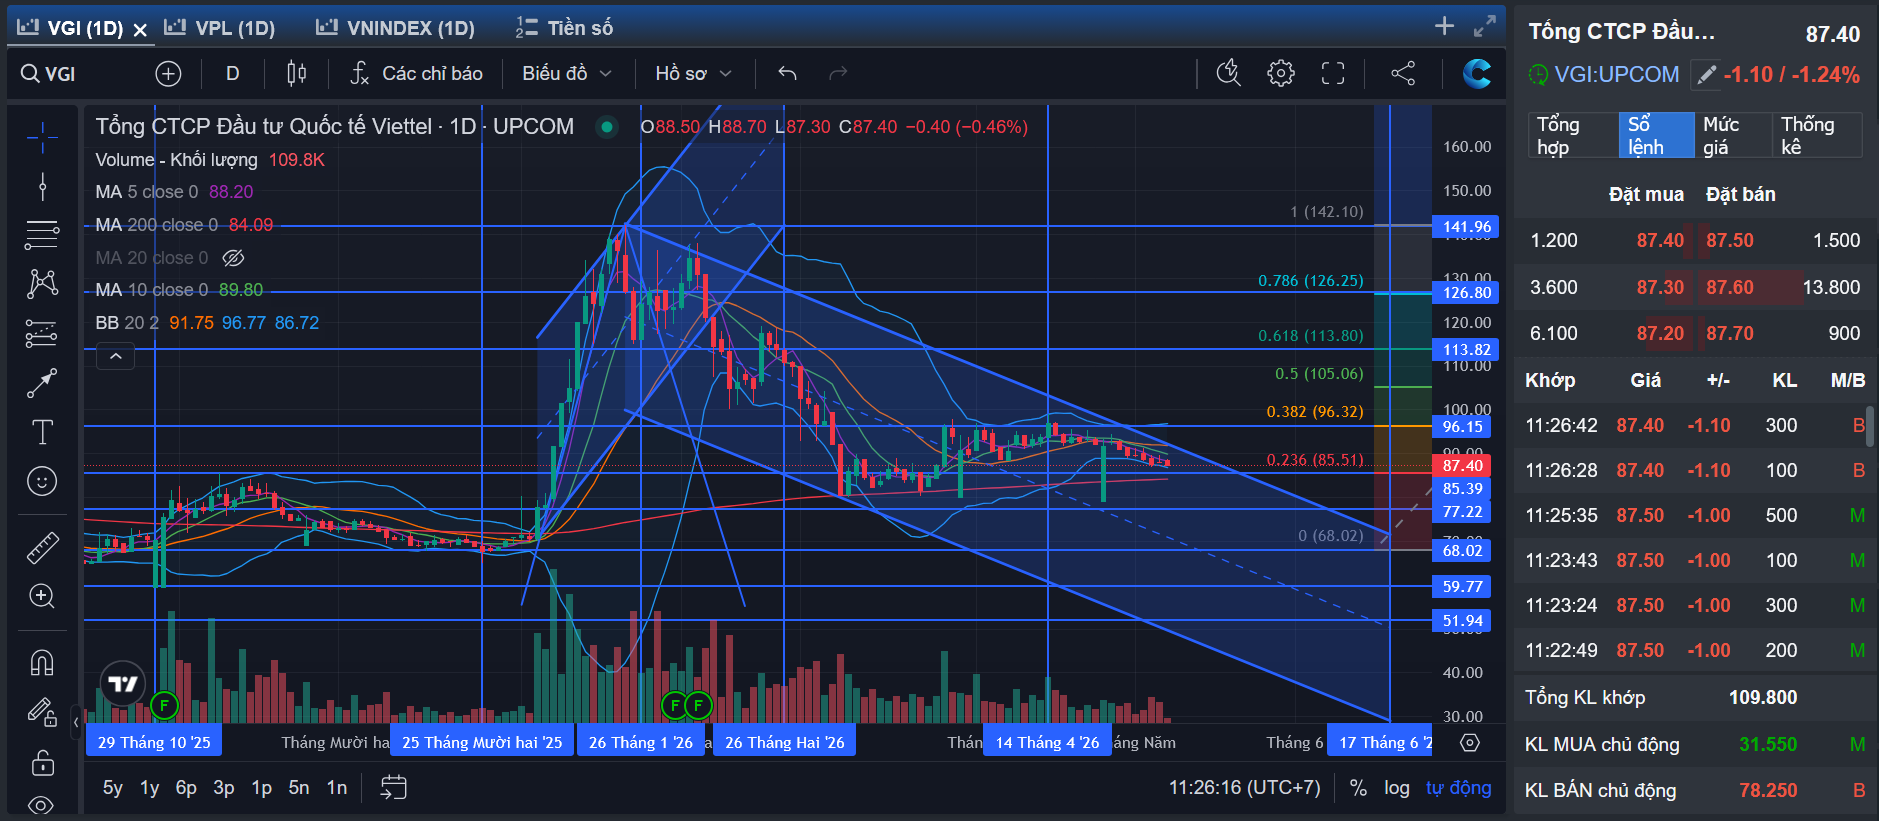Select the Tổng hợp tab
This screenshot has width=1879, height=821.
1572,135
